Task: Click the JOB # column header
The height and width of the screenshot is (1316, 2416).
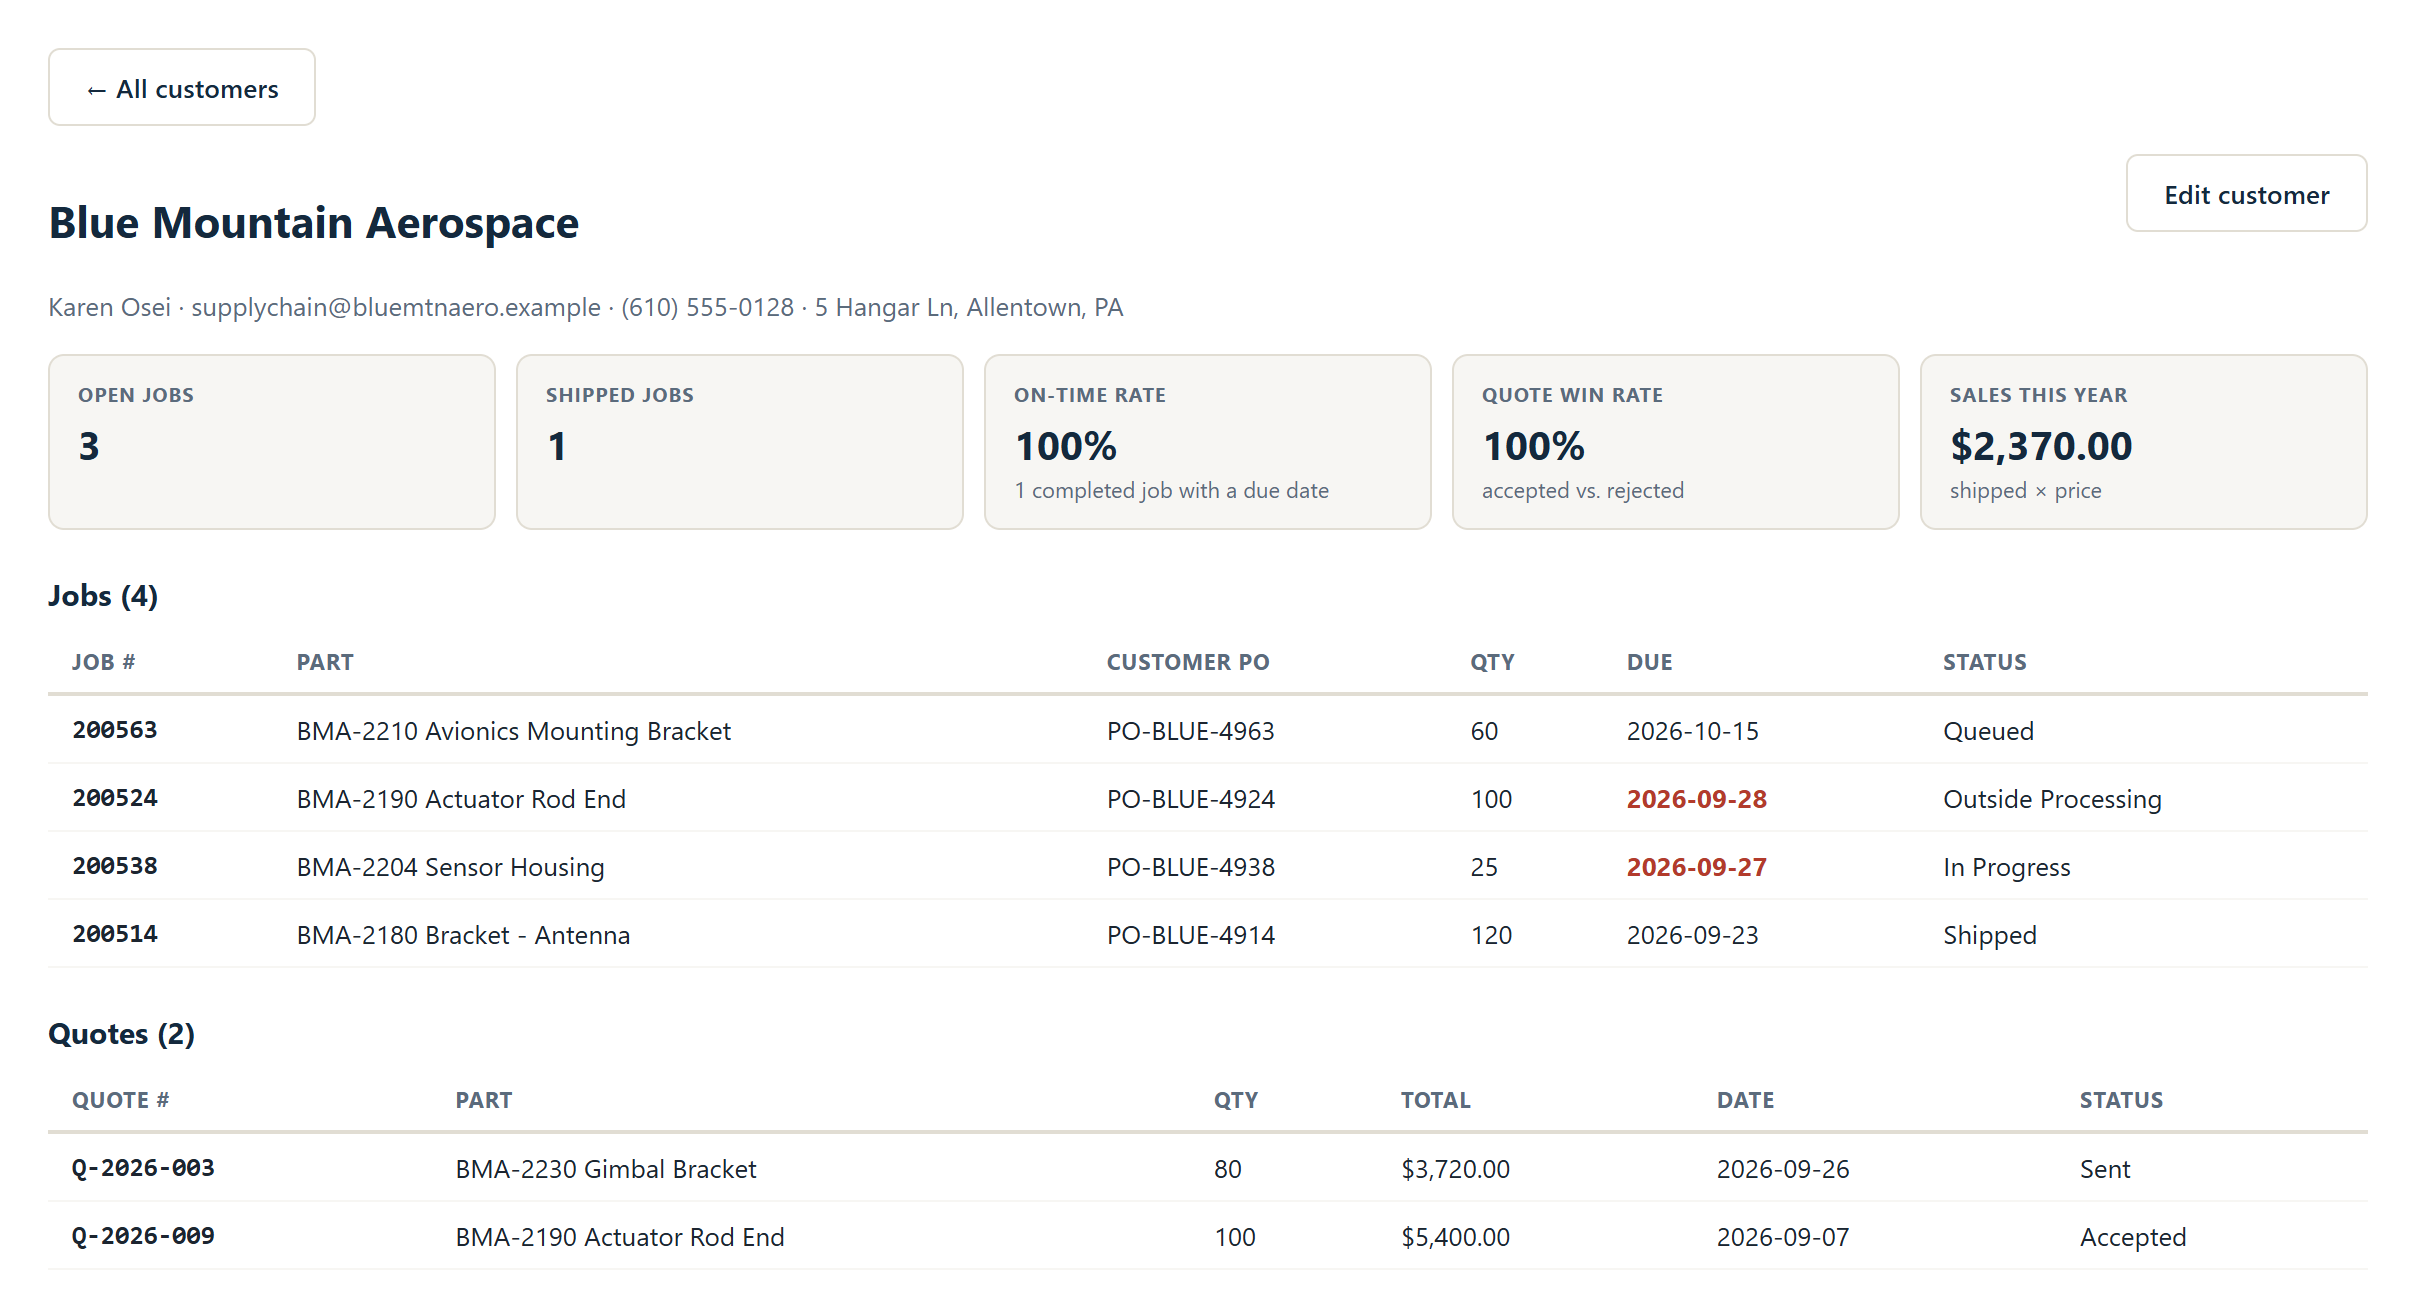Action: click(103, 662)
